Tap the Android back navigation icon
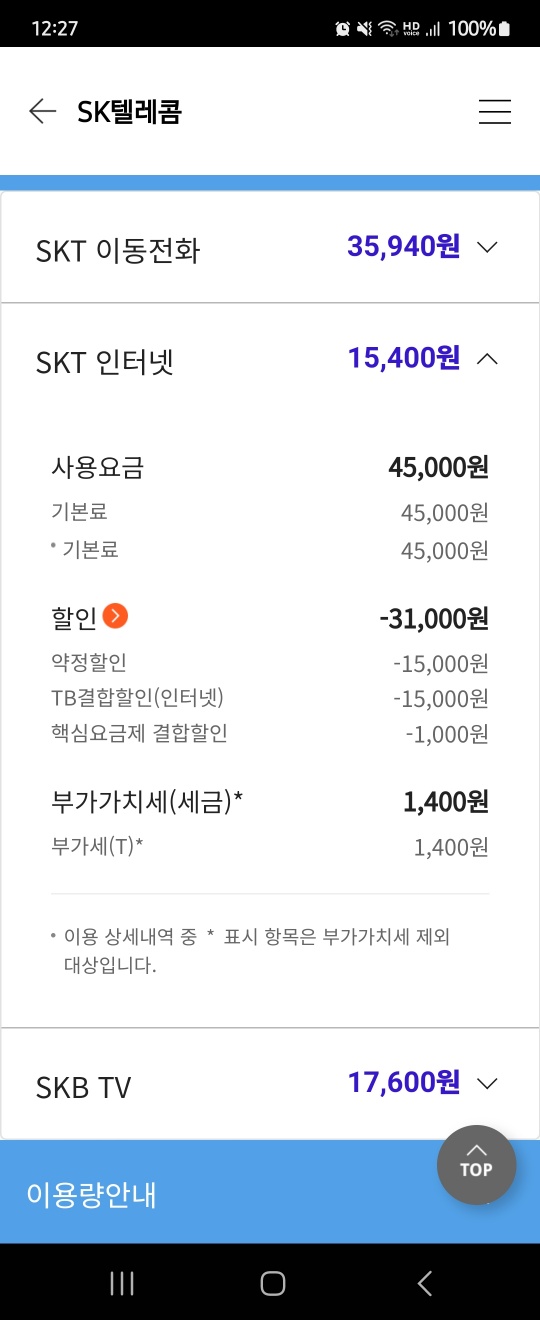Screen dimensions: 540x1320 coord(425,1284)
